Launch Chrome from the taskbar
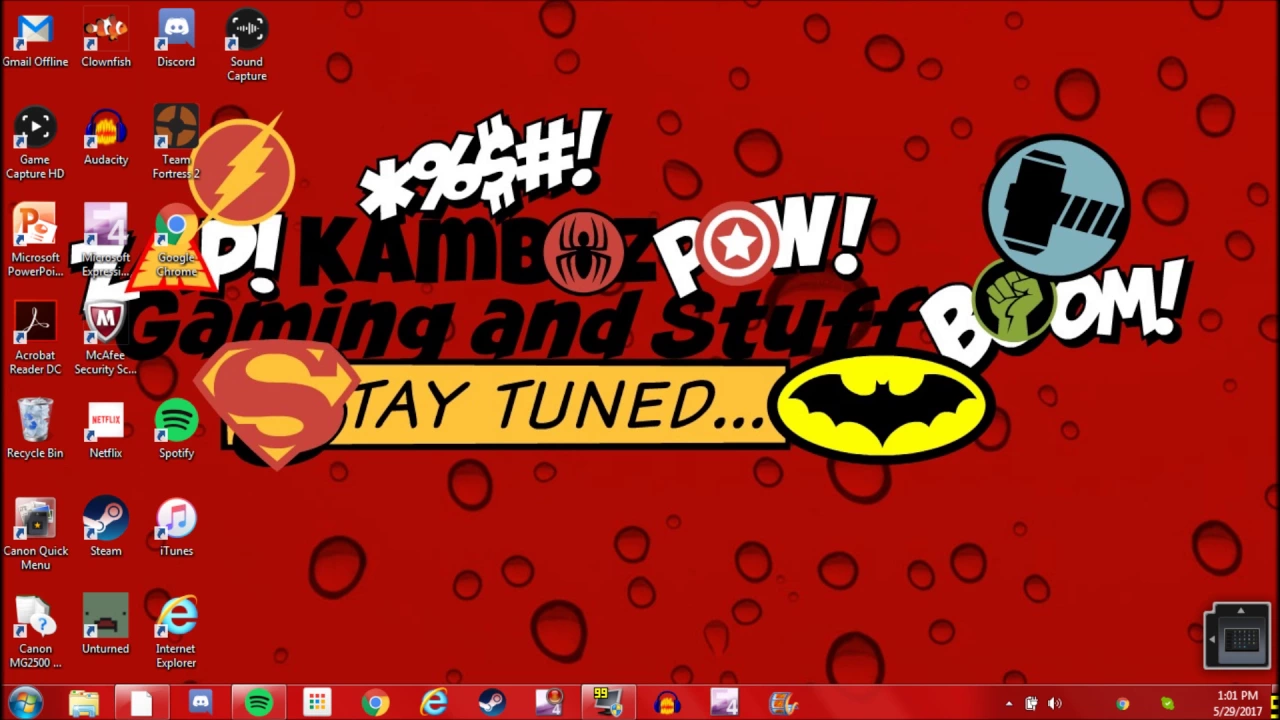The height and width of the screenshot is (720, 1280). pyautogui.click(x=375, y=703)
